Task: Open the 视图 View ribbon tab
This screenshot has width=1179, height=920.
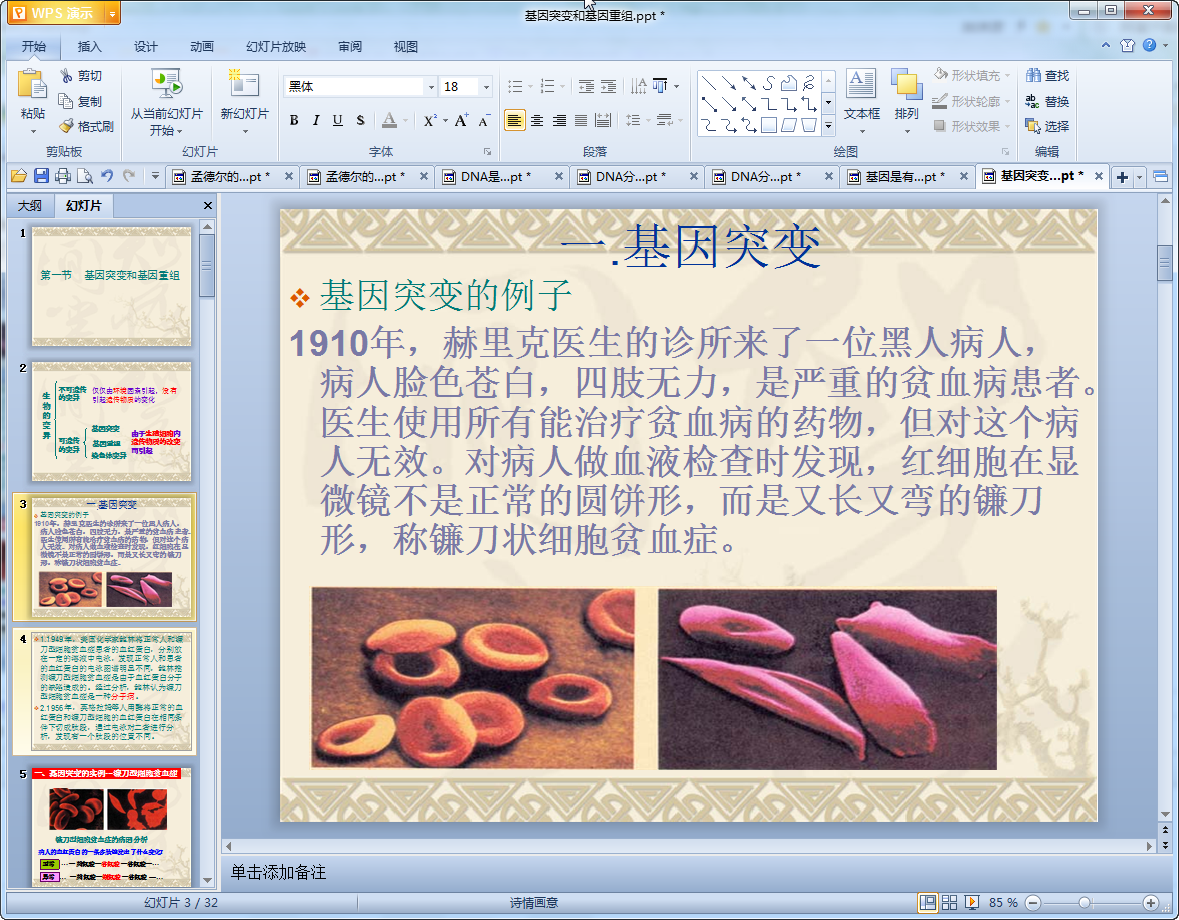Action: click(405, 47)
